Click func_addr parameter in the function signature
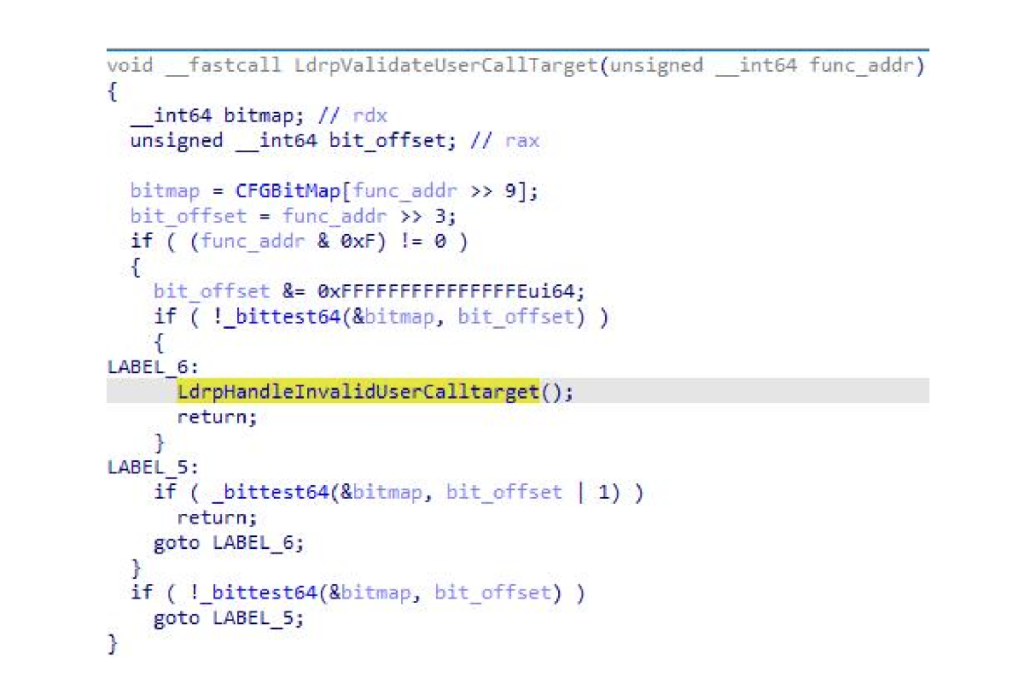The height and width of the screenshot is (684, 1024). click(x=867, y=66)
